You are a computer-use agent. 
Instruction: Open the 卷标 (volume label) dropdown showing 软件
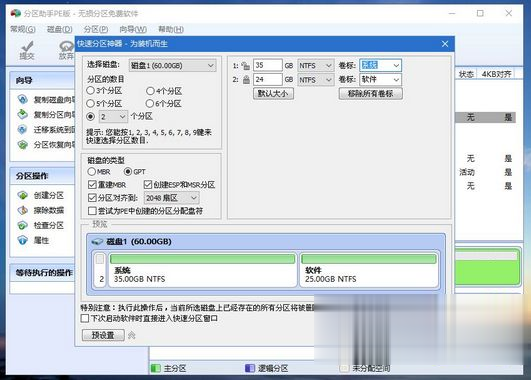click(x=380, y=80)
